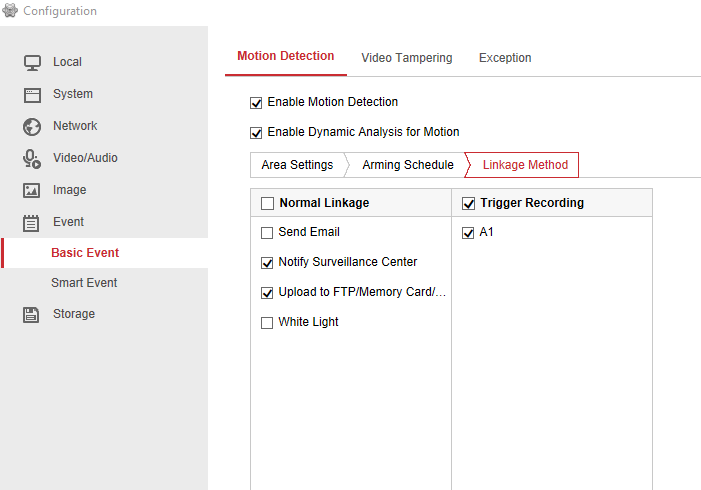The height and width of the screenshot is (490, 701).
Task: Click the Configuration gear icon in header
Action: (11, 11)
